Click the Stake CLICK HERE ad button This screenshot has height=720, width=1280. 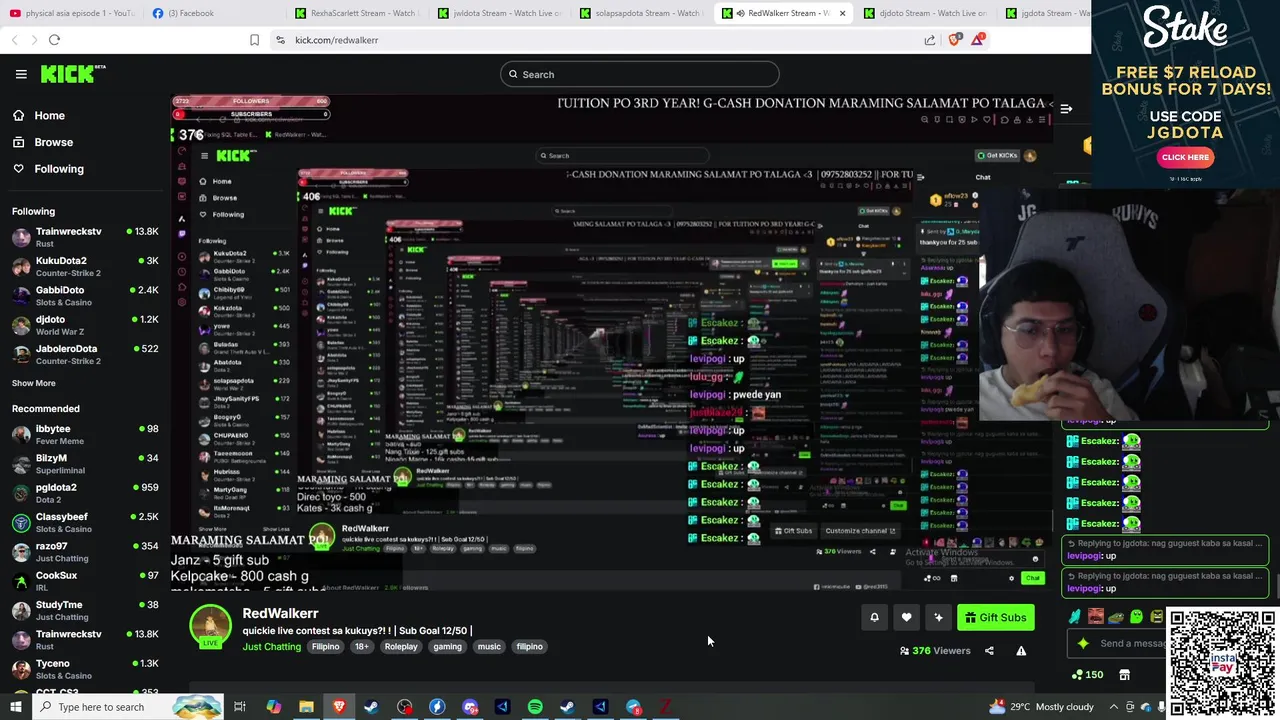pyautogui.click(x=1185, y=157)
